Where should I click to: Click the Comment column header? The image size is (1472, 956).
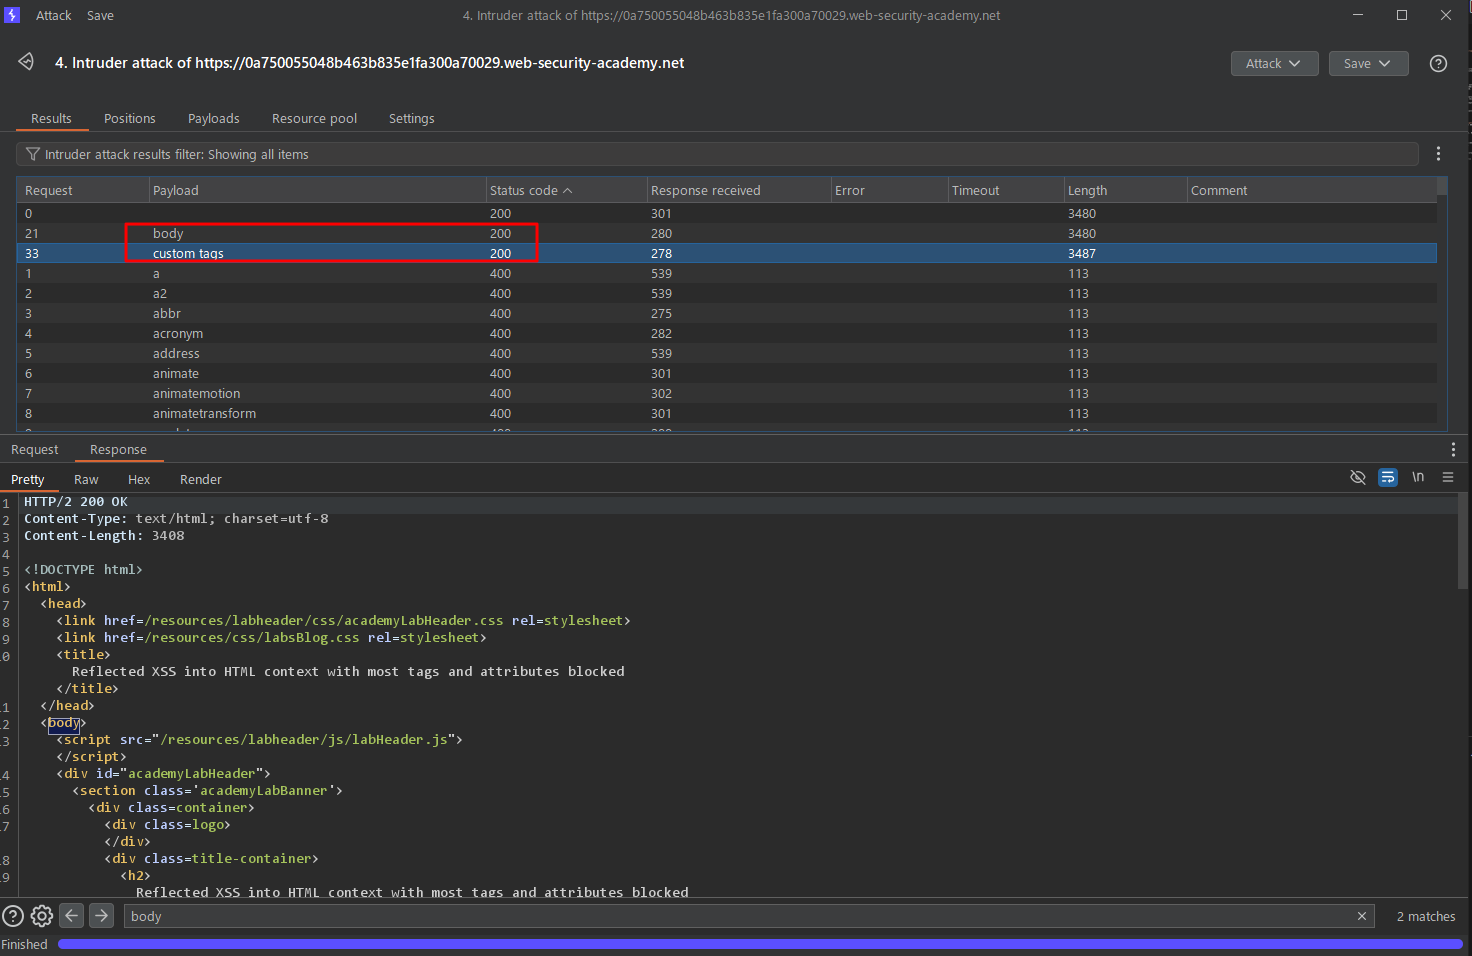[x=1311, y=190]
